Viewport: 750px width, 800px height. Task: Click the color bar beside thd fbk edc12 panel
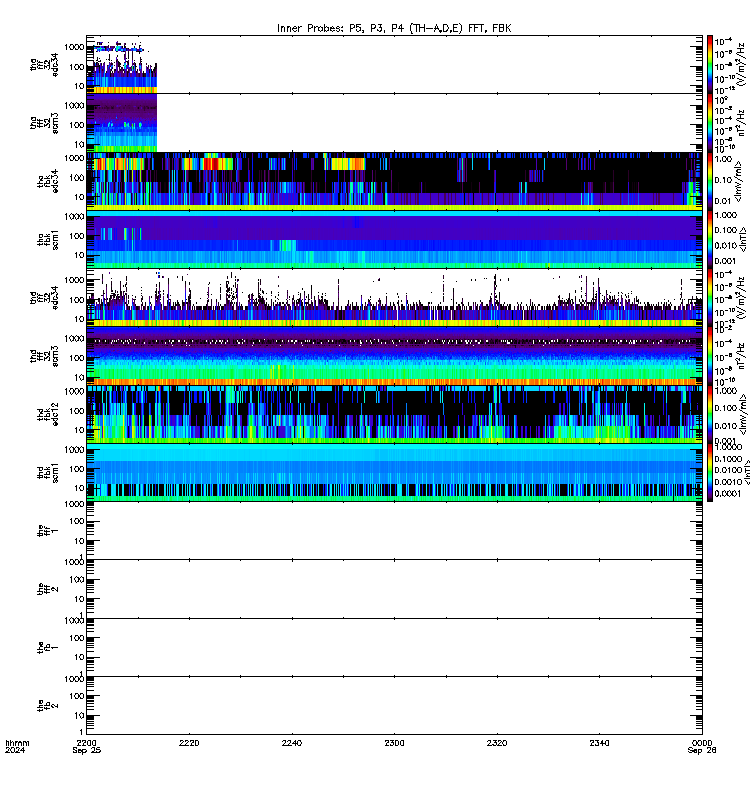pyautogui.click(x=710, y=414)
